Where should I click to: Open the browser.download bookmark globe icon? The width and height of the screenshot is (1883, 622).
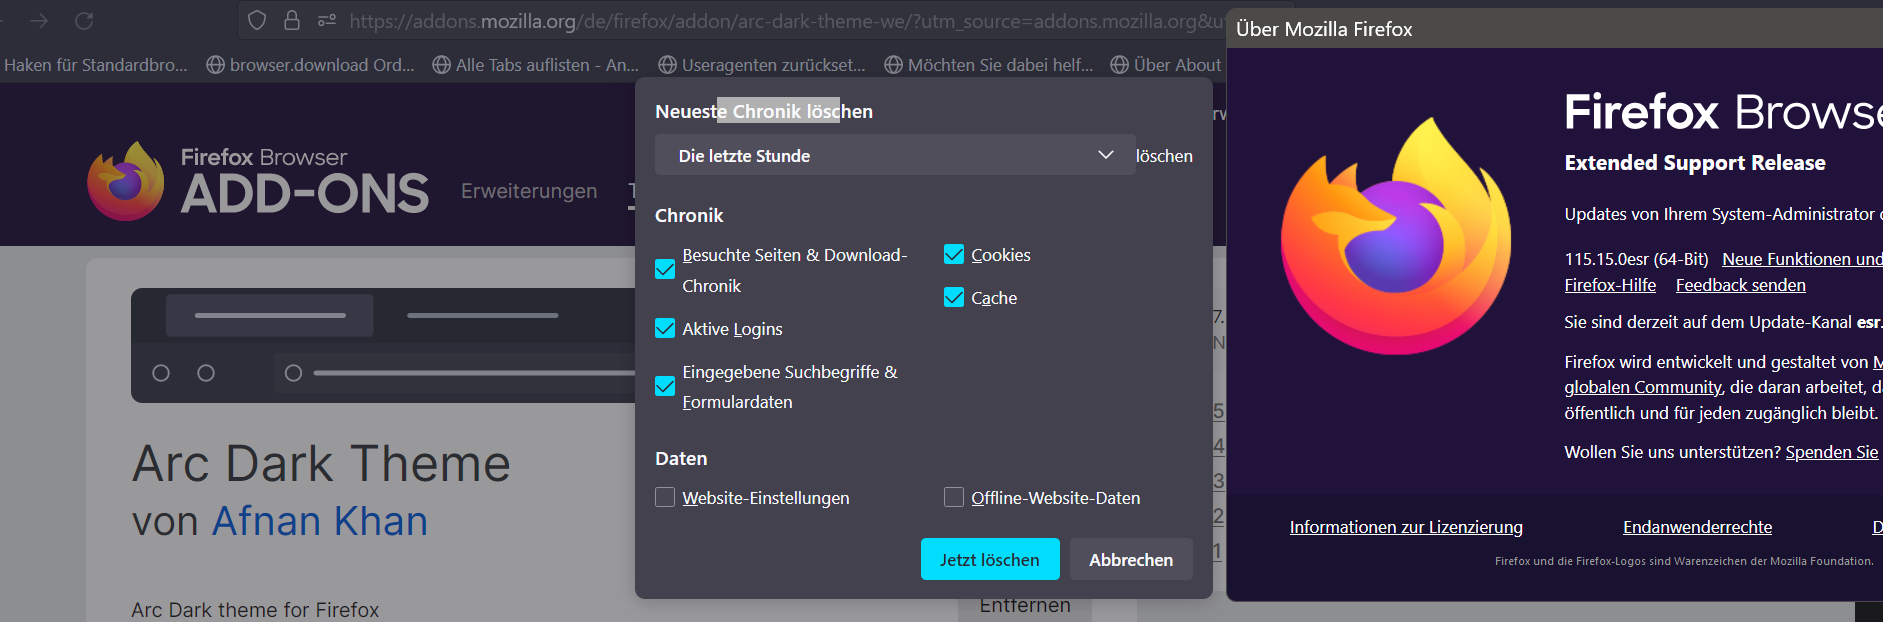click(x=215, y=65)
